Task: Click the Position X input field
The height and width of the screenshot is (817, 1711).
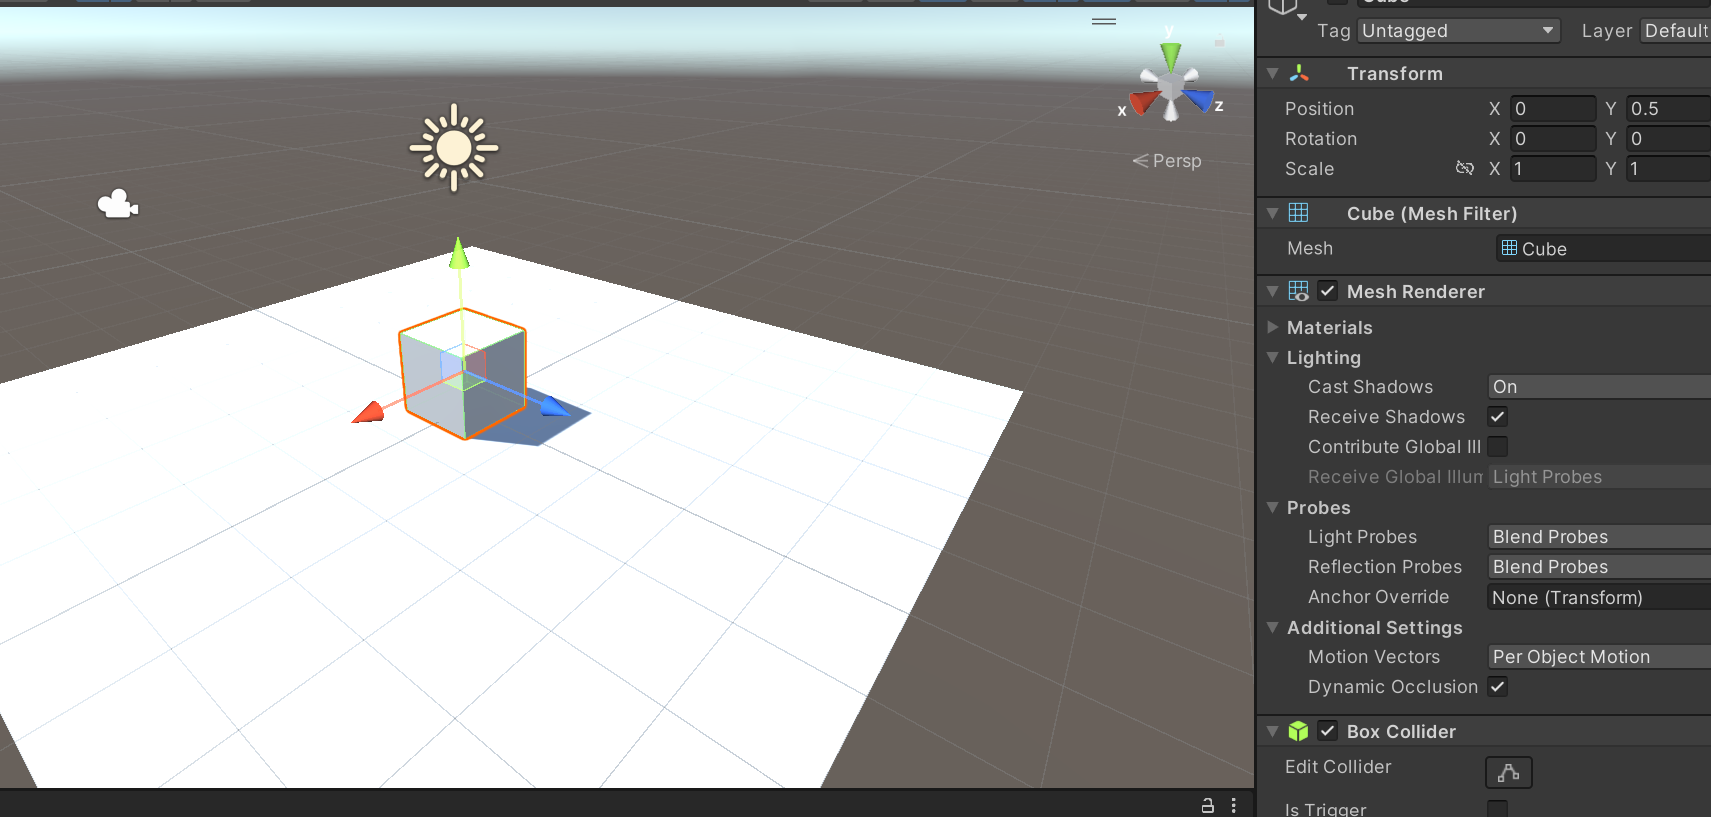Action: [x=1553, y=109]
